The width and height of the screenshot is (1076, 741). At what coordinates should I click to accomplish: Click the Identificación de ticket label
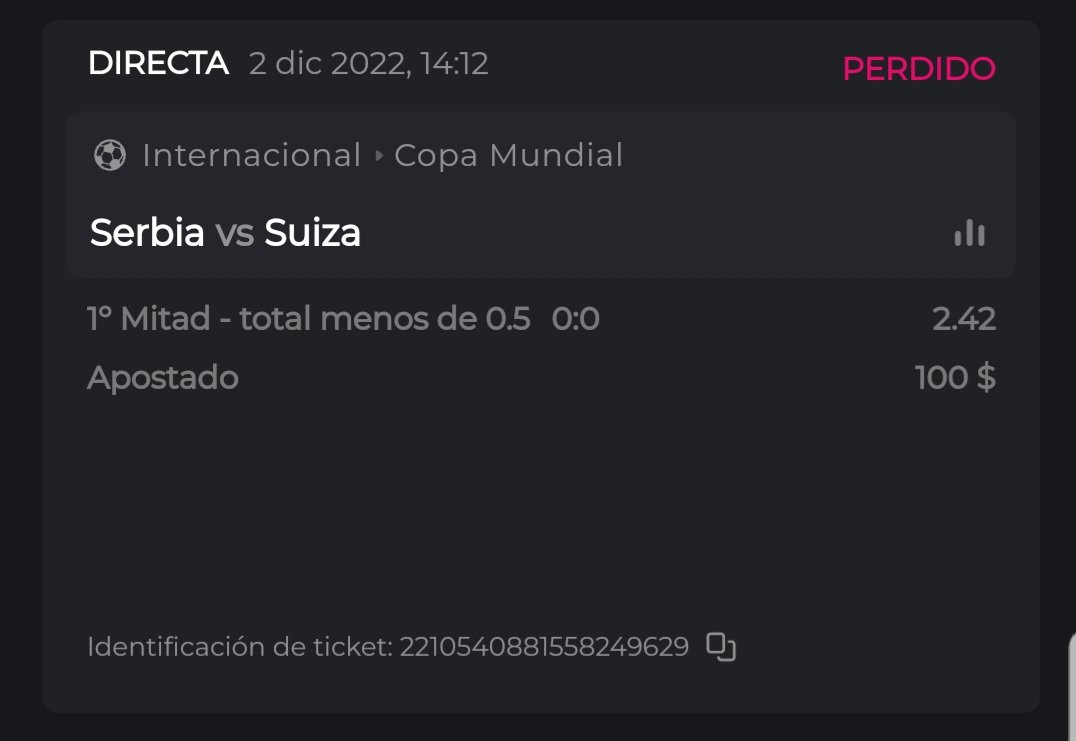239,647
